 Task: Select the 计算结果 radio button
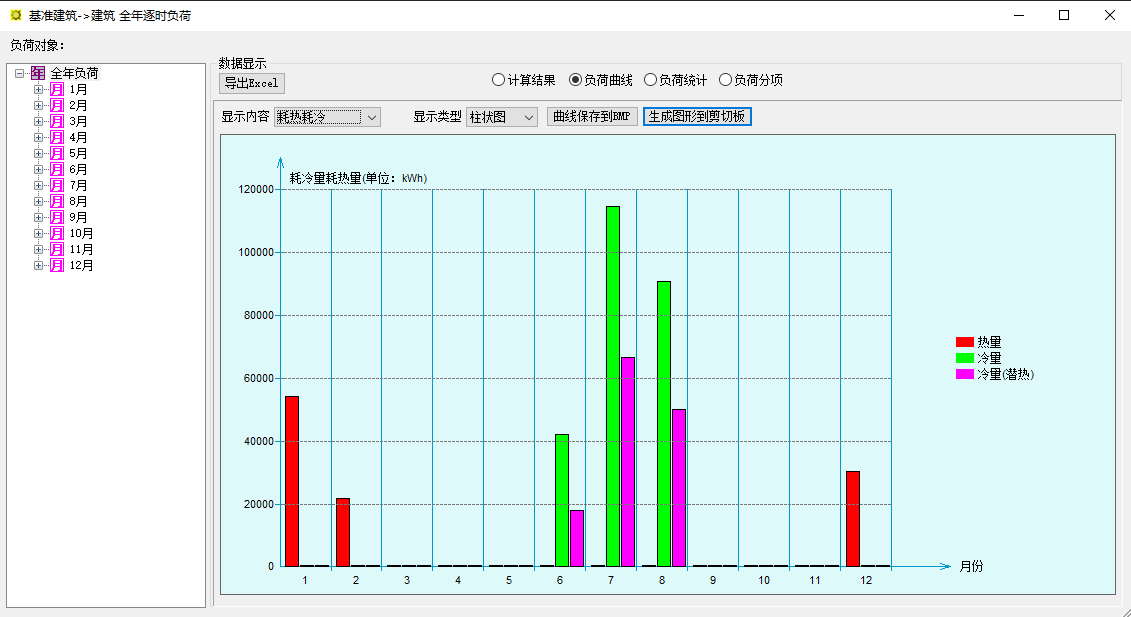point(498,80)
